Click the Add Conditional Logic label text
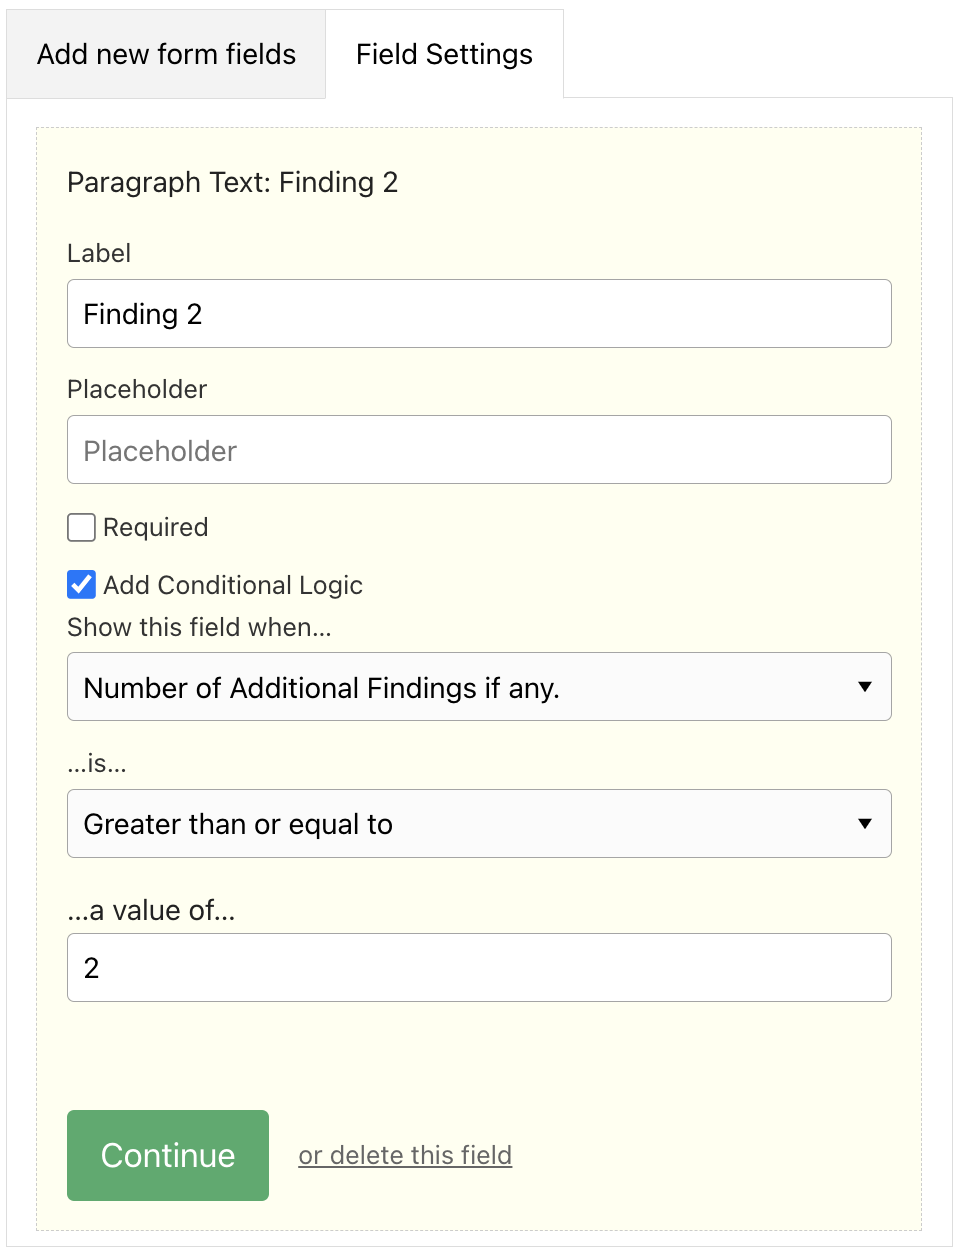 (233, 585)
